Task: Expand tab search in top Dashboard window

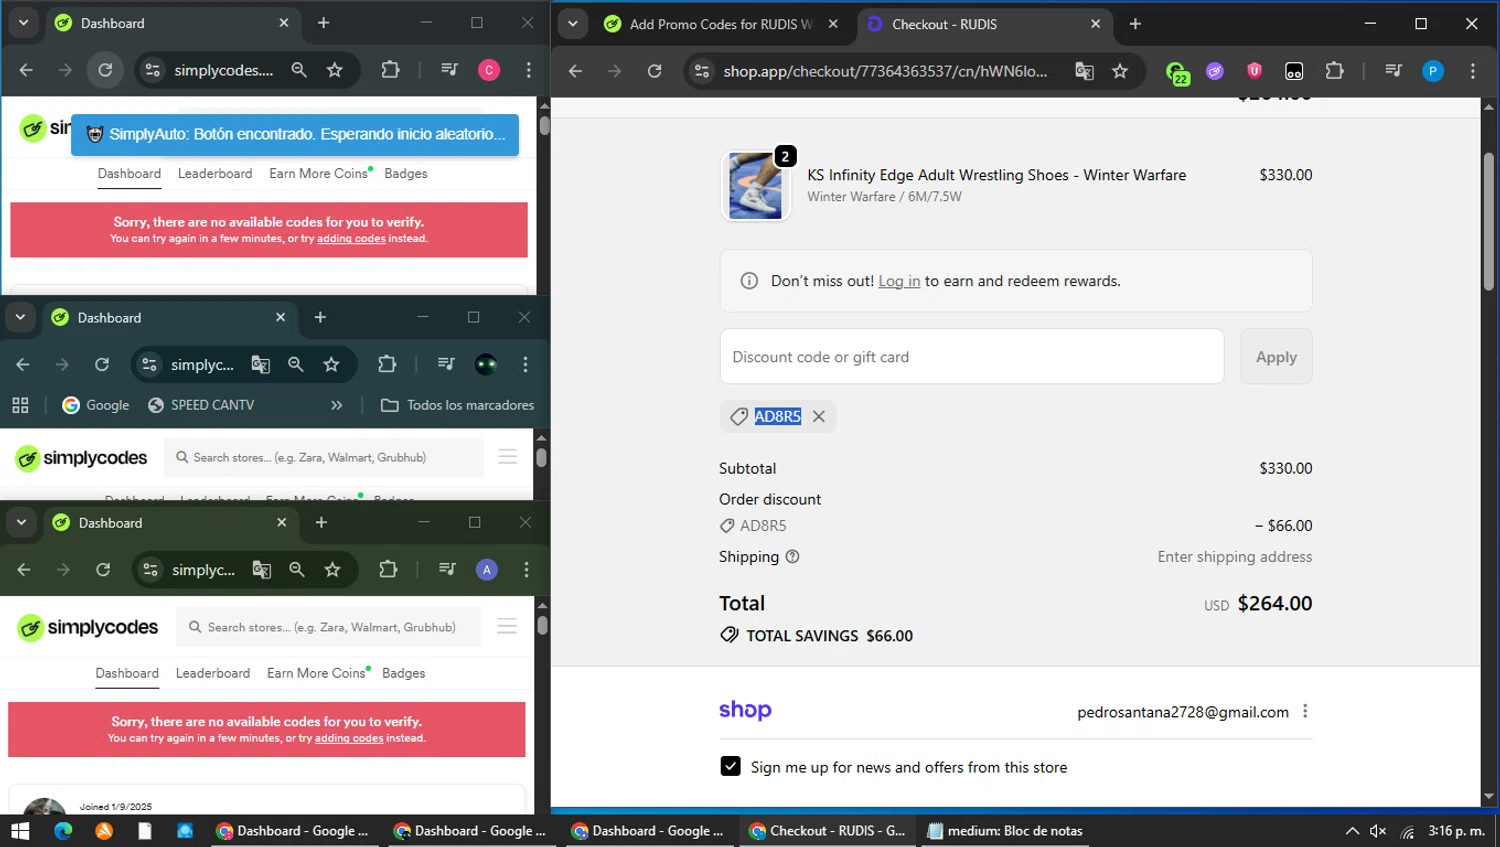Action: coord(23,23)
